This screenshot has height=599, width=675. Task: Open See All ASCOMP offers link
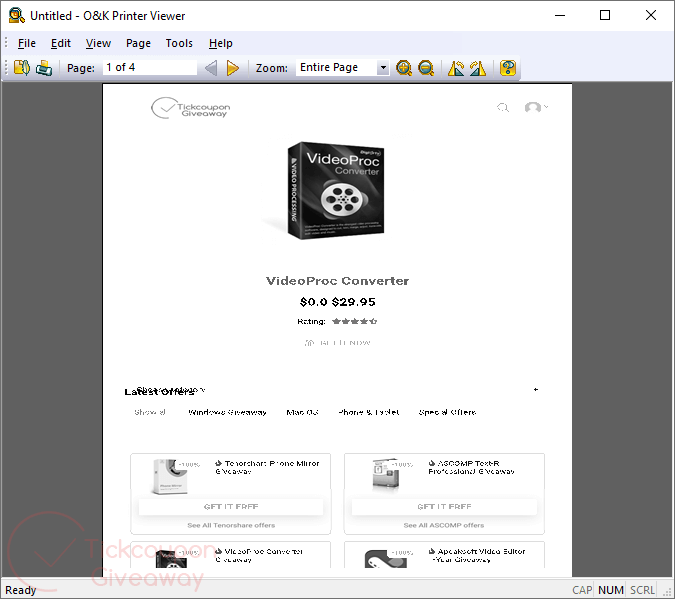click(x=444, y=525)
